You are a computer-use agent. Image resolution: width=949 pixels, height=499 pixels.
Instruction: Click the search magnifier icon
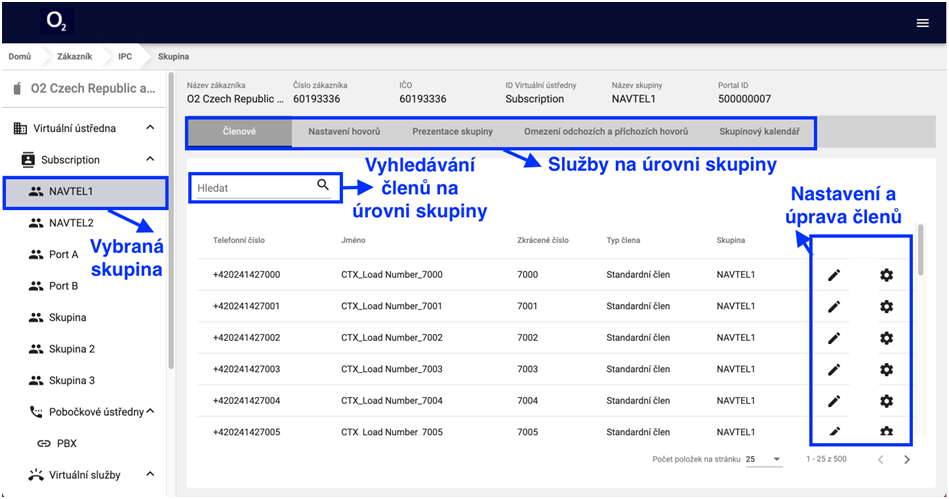tap(323, 185)
